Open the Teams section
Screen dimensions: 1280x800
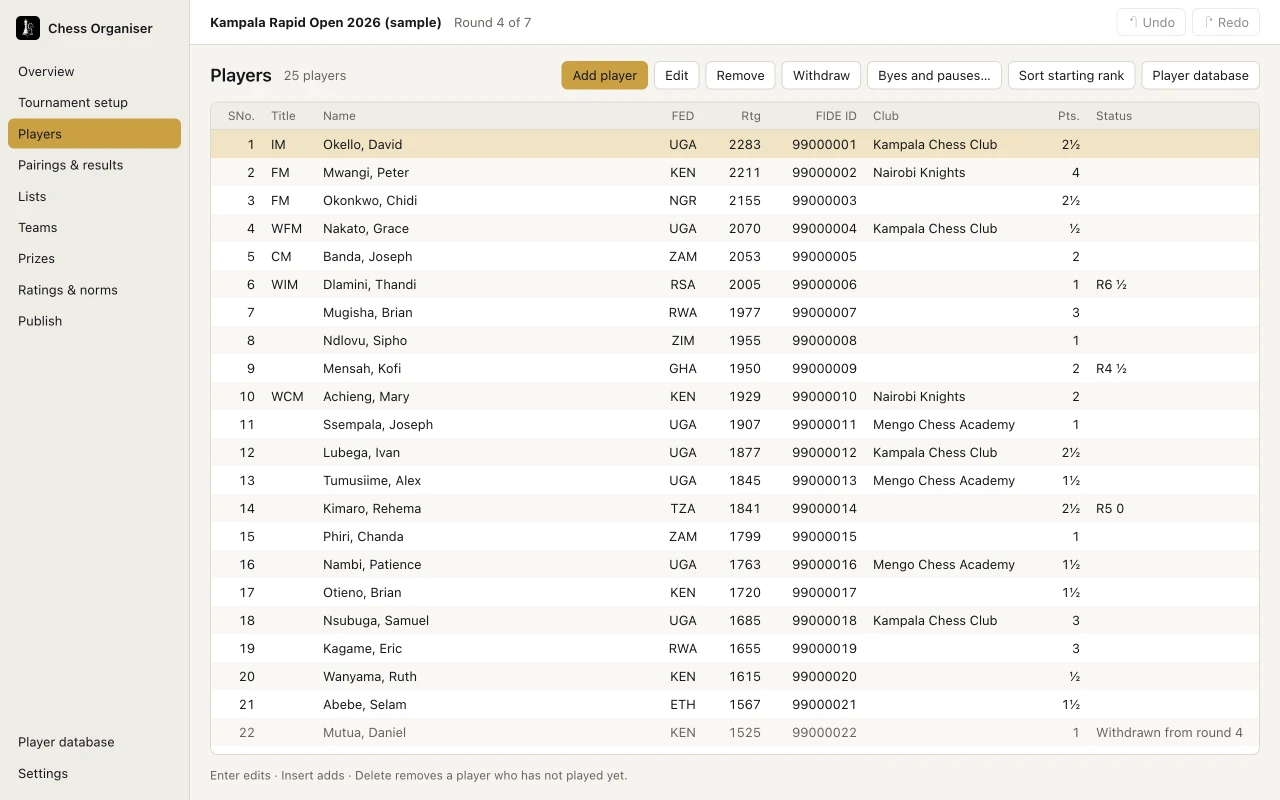click(x=94, y=227)
